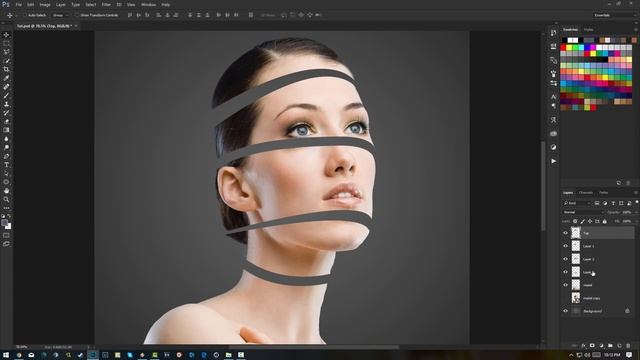
Task: Select the Hand tool
Action: click(x=6, y=191)
